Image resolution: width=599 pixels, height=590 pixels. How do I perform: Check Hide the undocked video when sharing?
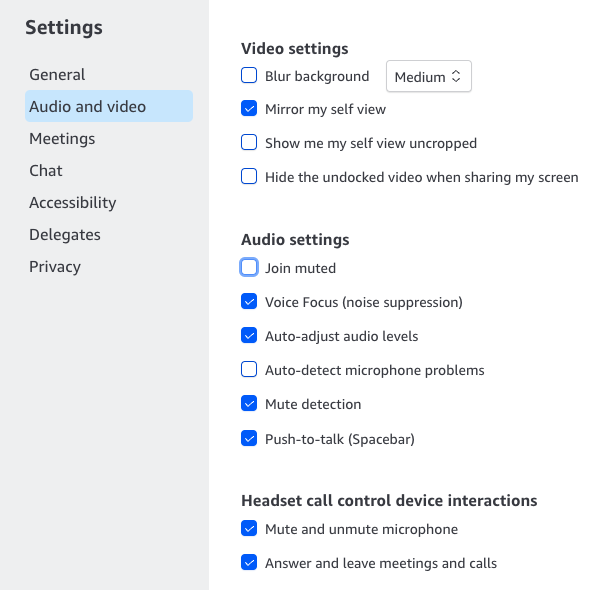[x=249, y=176]
